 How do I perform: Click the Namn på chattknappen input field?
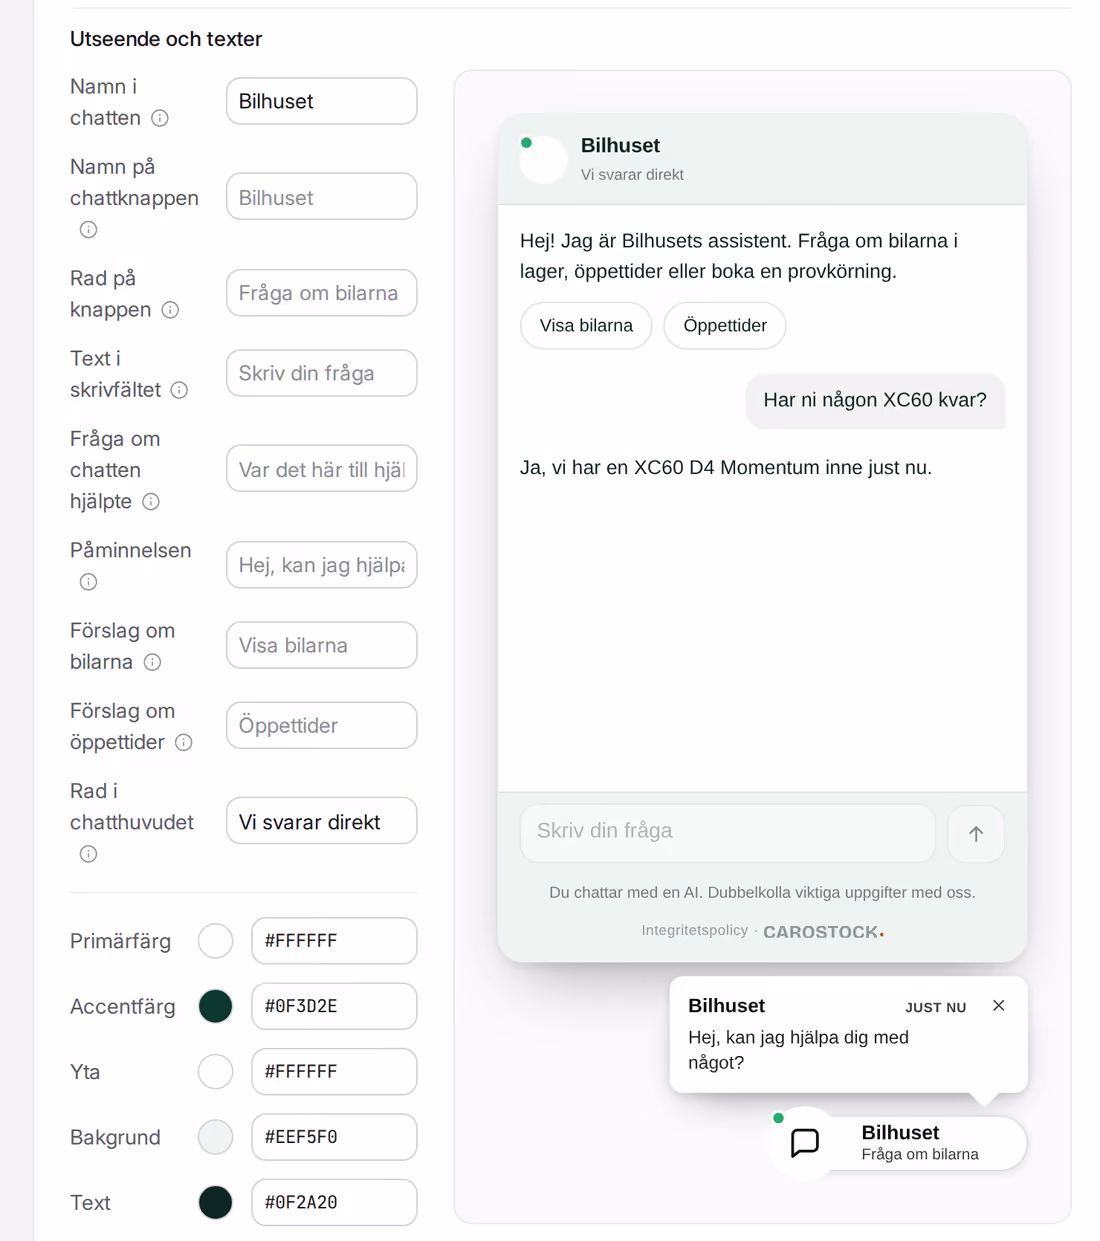pos(322,197)
